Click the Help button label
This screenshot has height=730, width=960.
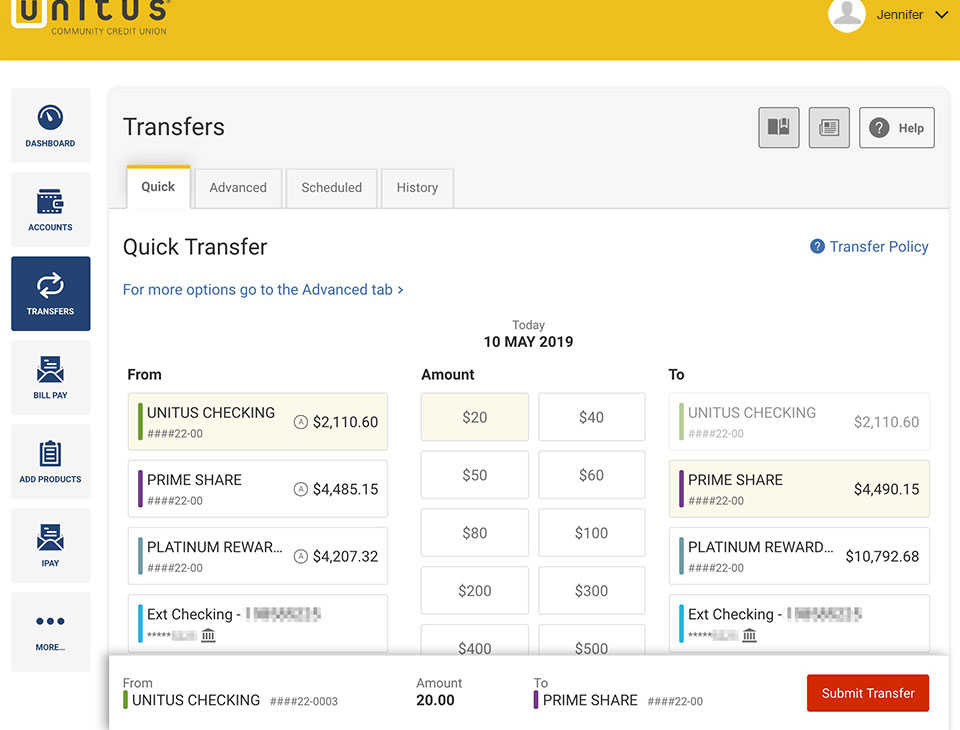(x=911, y=128)
